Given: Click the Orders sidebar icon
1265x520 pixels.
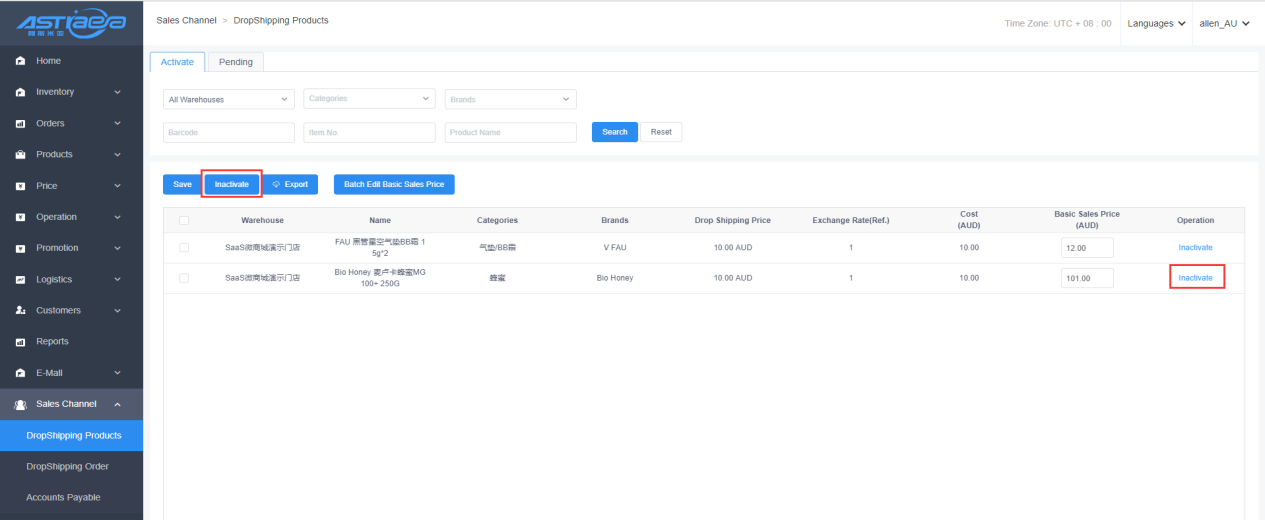Looking at the screenshot, I should [x=20, y=124].
